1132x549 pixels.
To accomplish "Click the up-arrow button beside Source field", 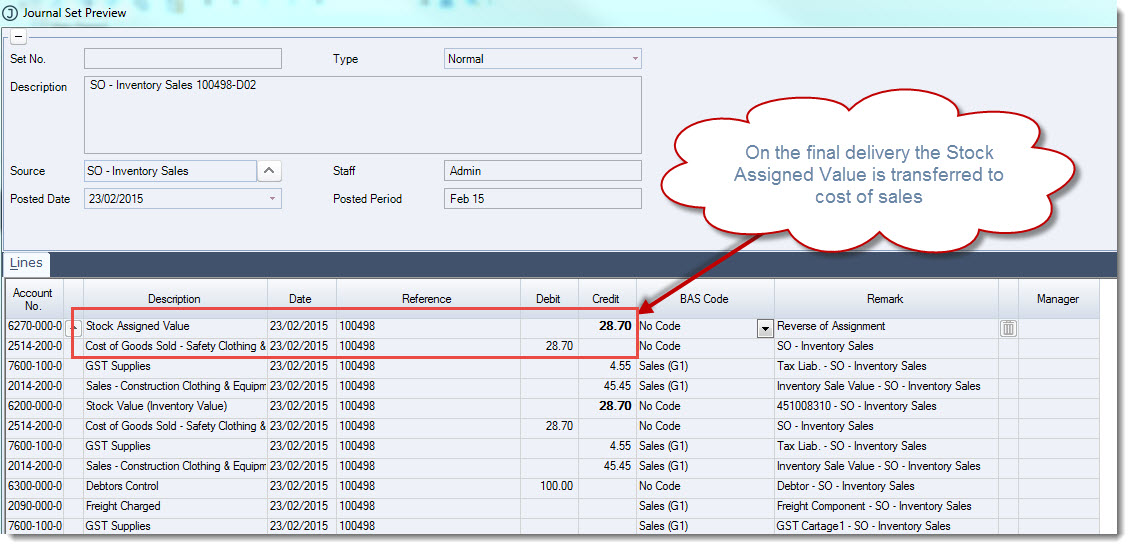I will tap(269, 170).
